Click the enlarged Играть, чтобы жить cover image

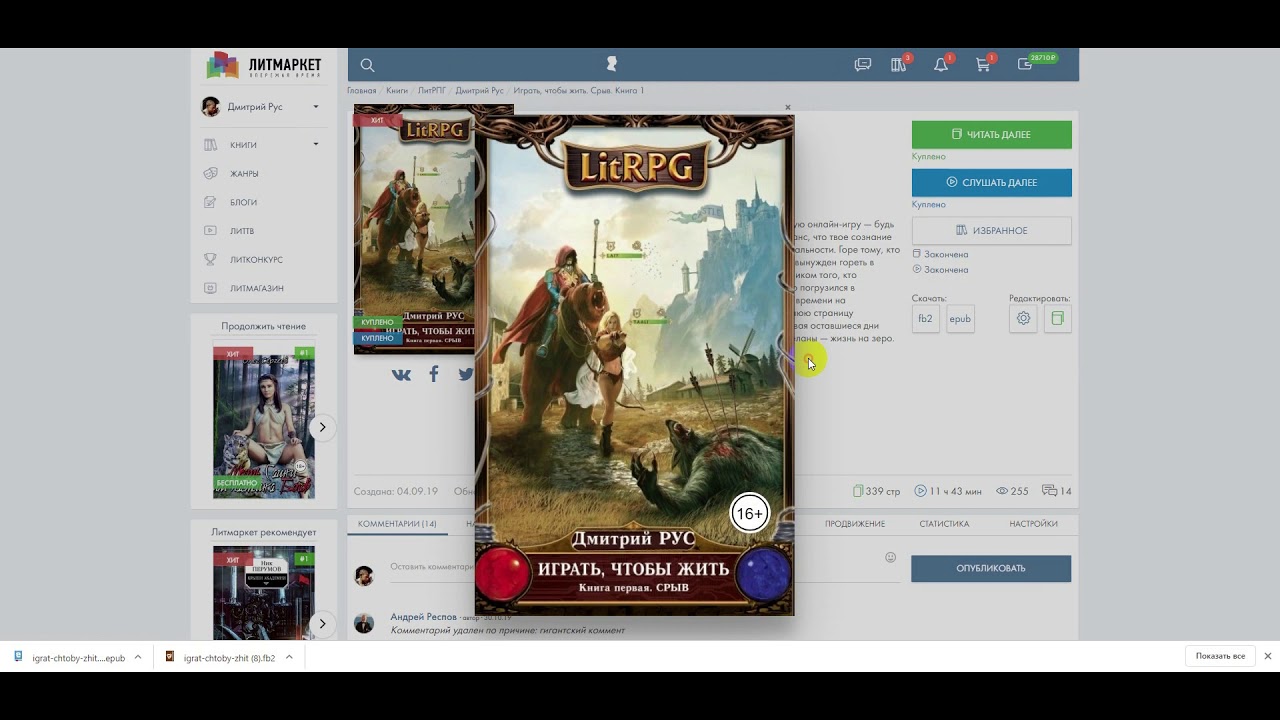click(x=634, y=365)
